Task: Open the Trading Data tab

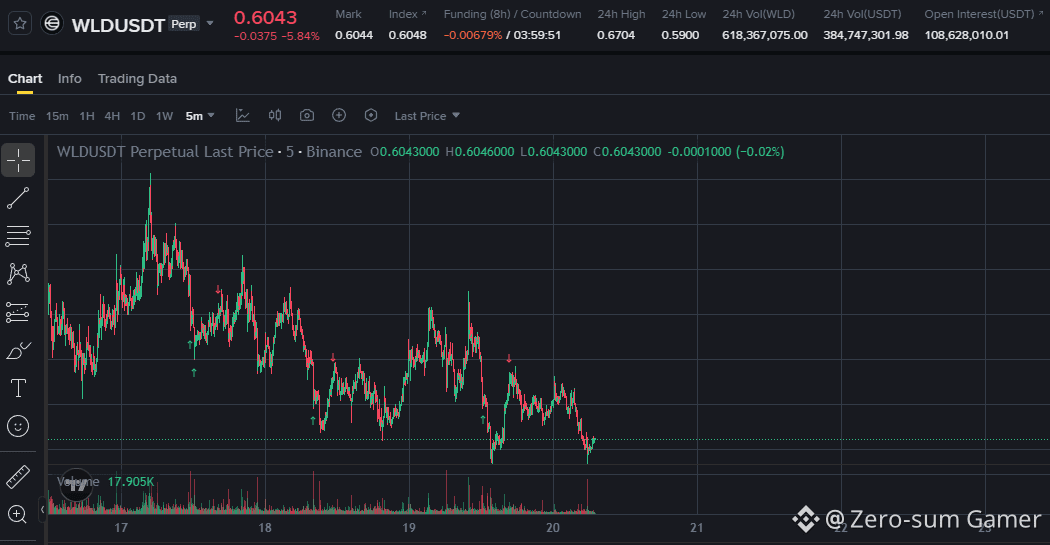Action: coord(137,78)
